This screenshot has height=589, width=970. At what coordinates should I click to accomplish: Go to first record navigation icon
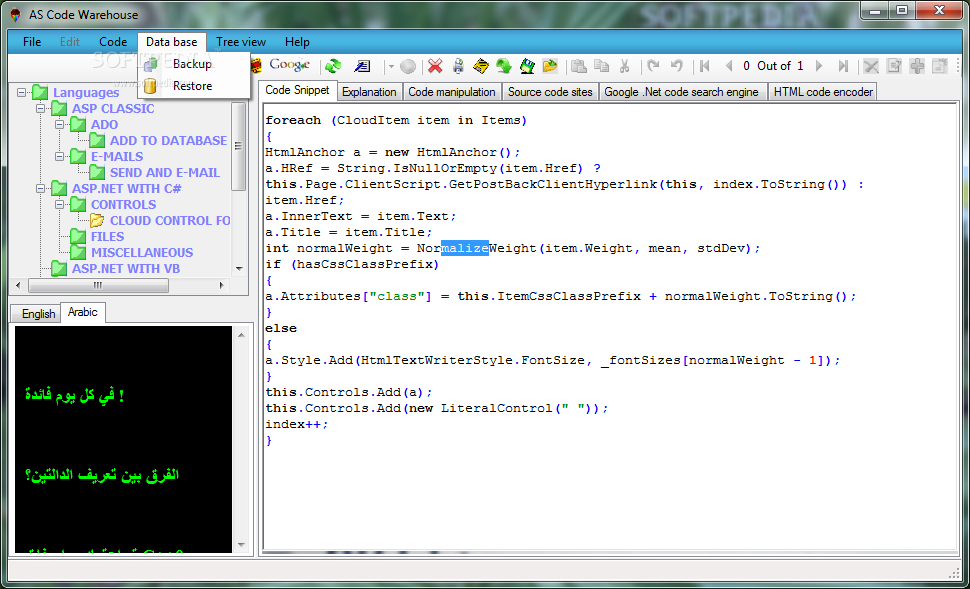click(704, 66)
